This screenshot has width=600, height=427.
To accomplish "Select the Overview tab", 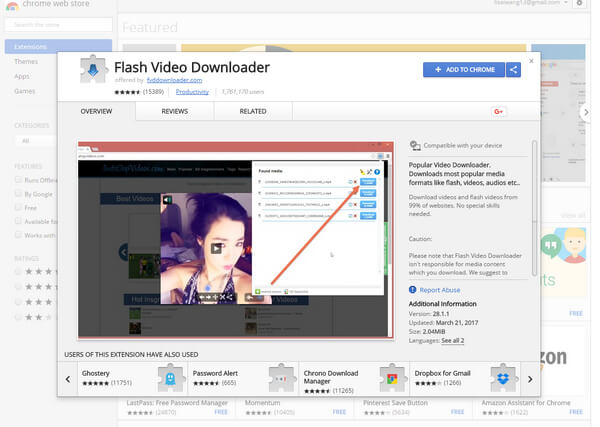I will tap(96, 111).
